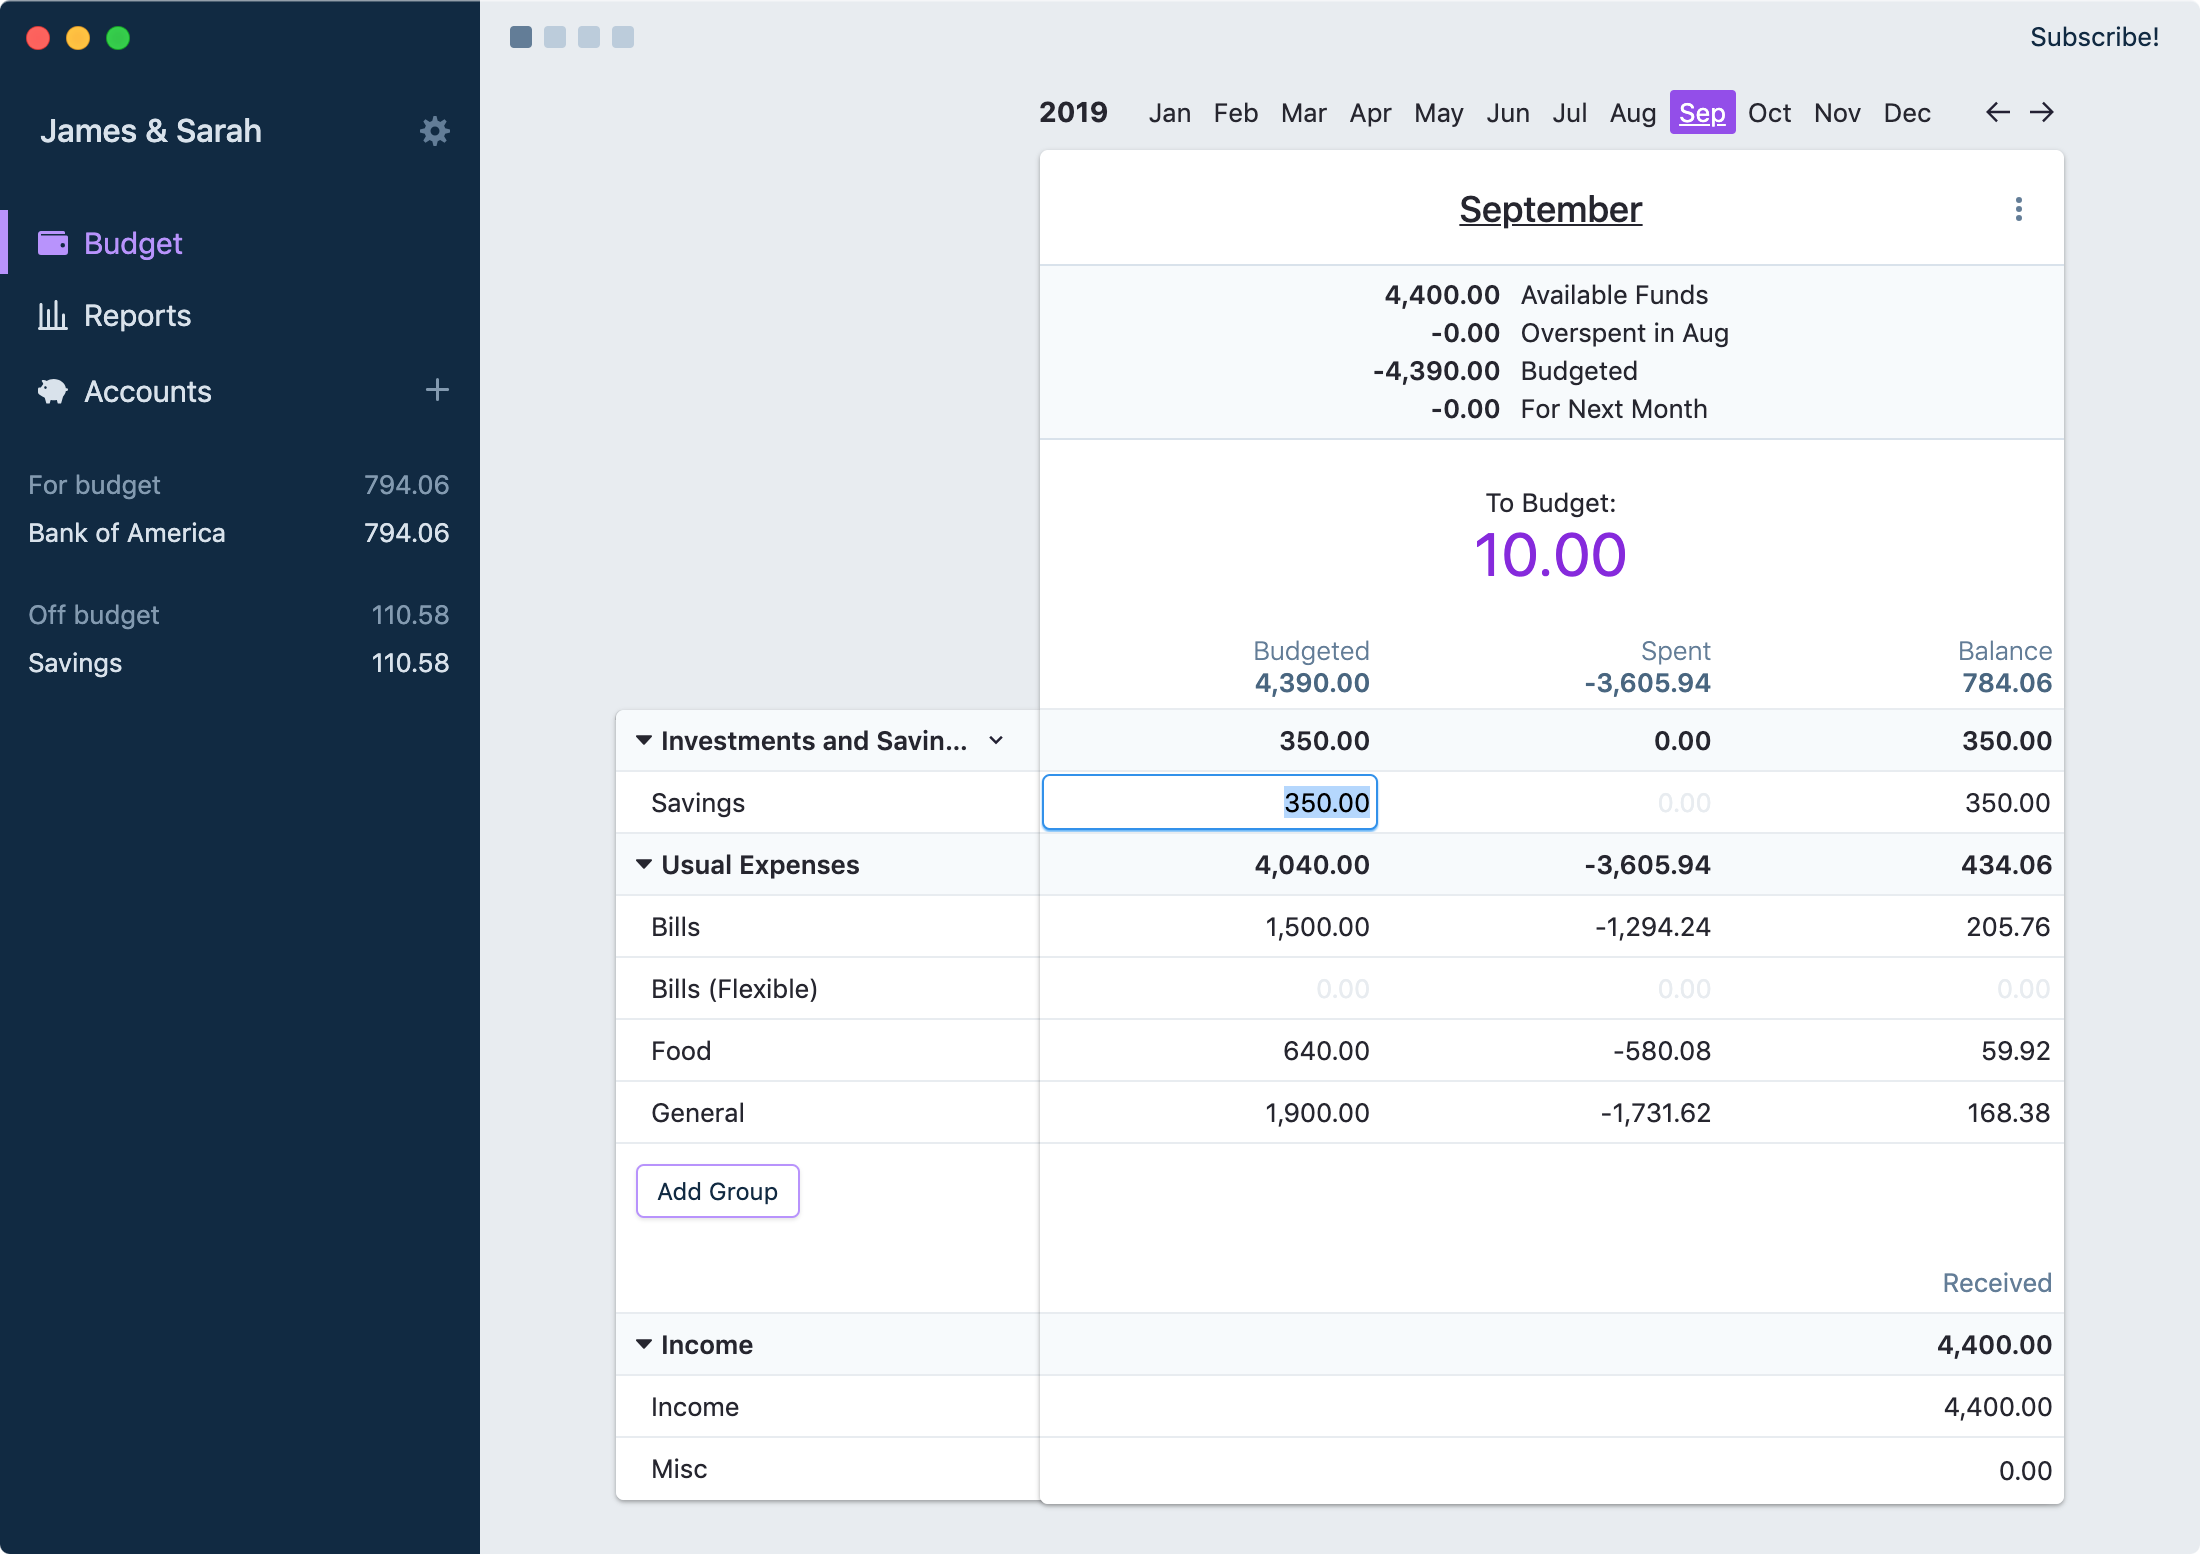Collapse the Income group triangle
The width and height of the screenshot is (2200, 1554).
[x=644, y=1344]
